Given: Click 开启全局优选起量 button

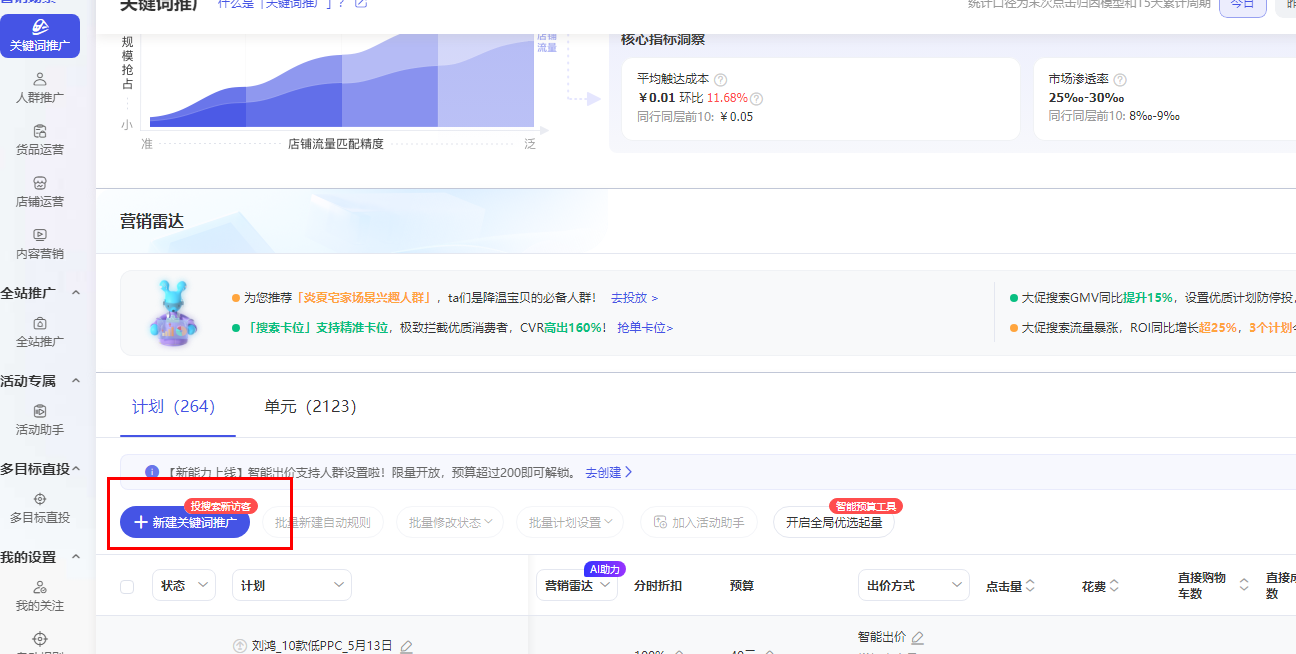Looking at the screenshot, I should click(833, 522).
